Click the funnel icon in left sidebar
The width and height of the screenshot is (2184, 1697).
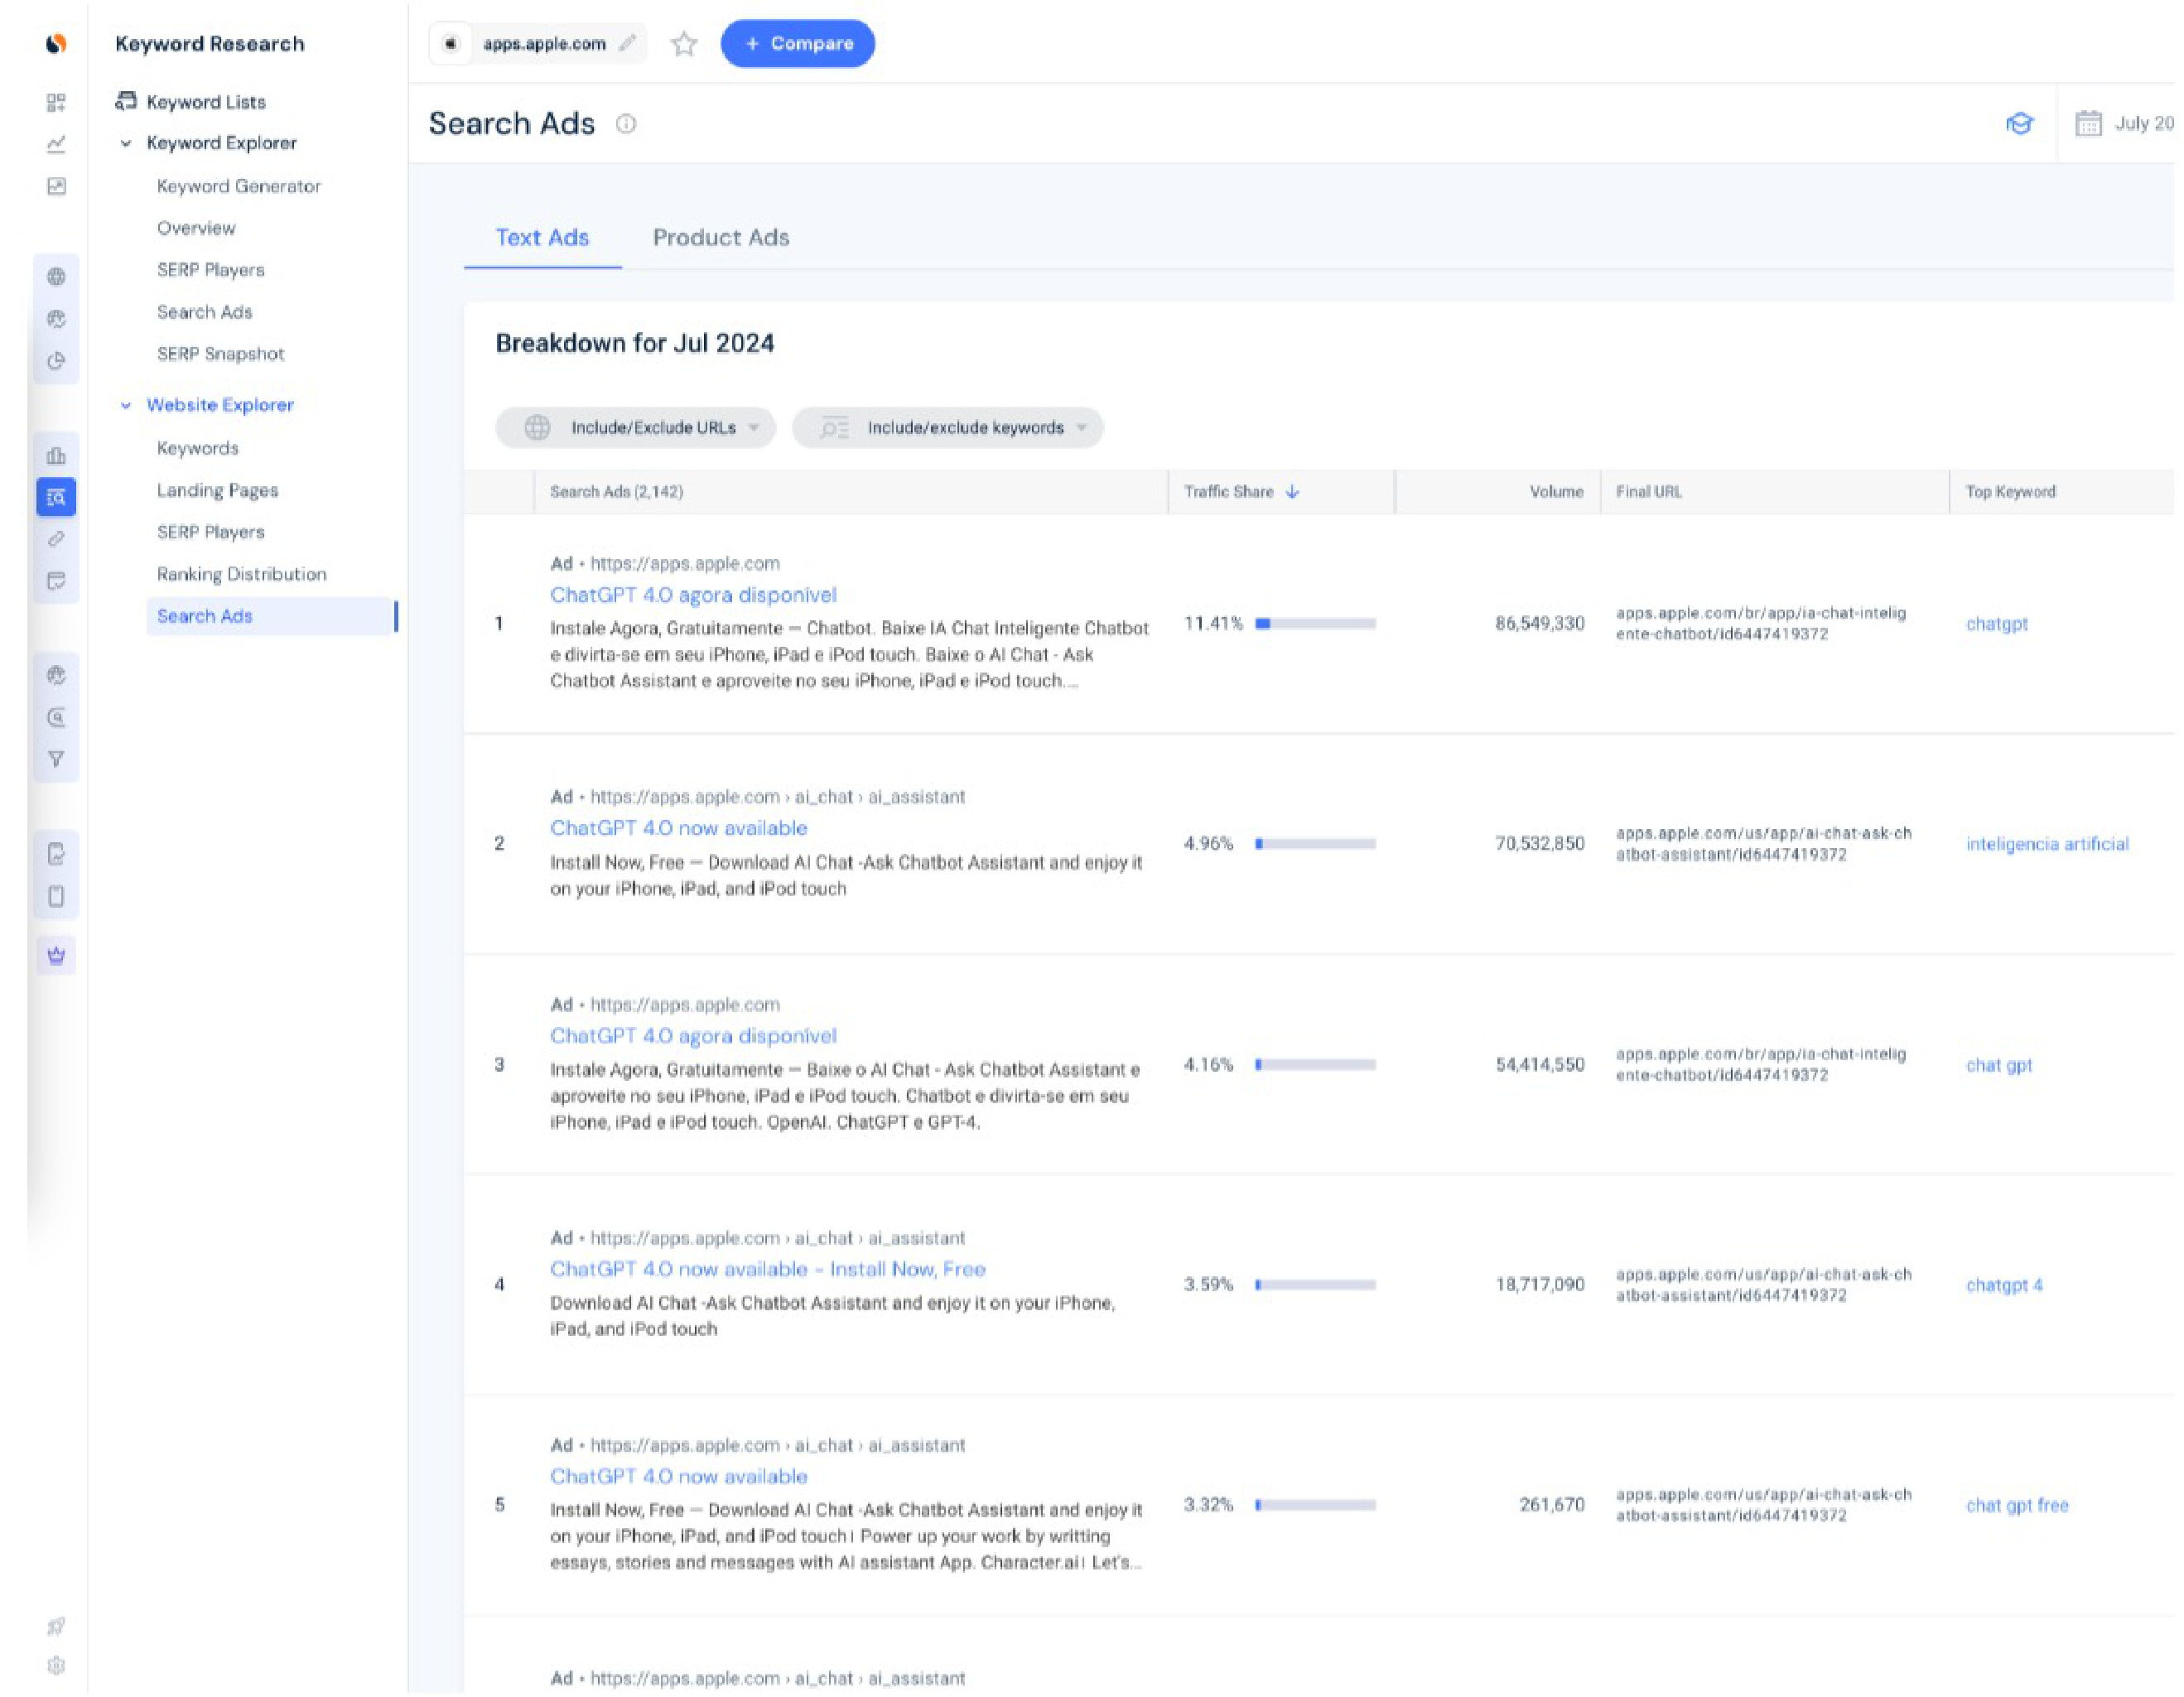pos(56,759)
